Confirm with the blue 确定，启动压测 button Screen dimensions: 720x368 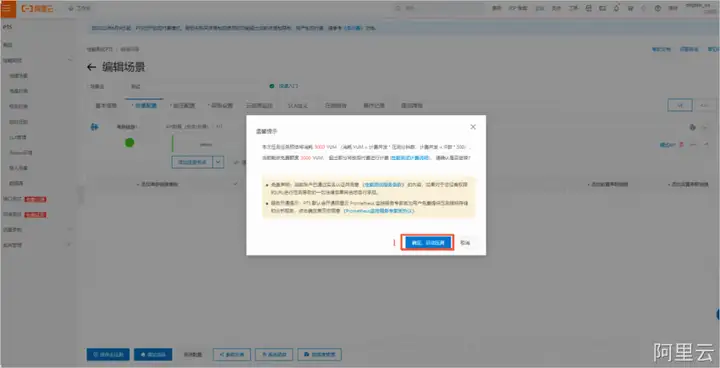click(x=428, y=243)
